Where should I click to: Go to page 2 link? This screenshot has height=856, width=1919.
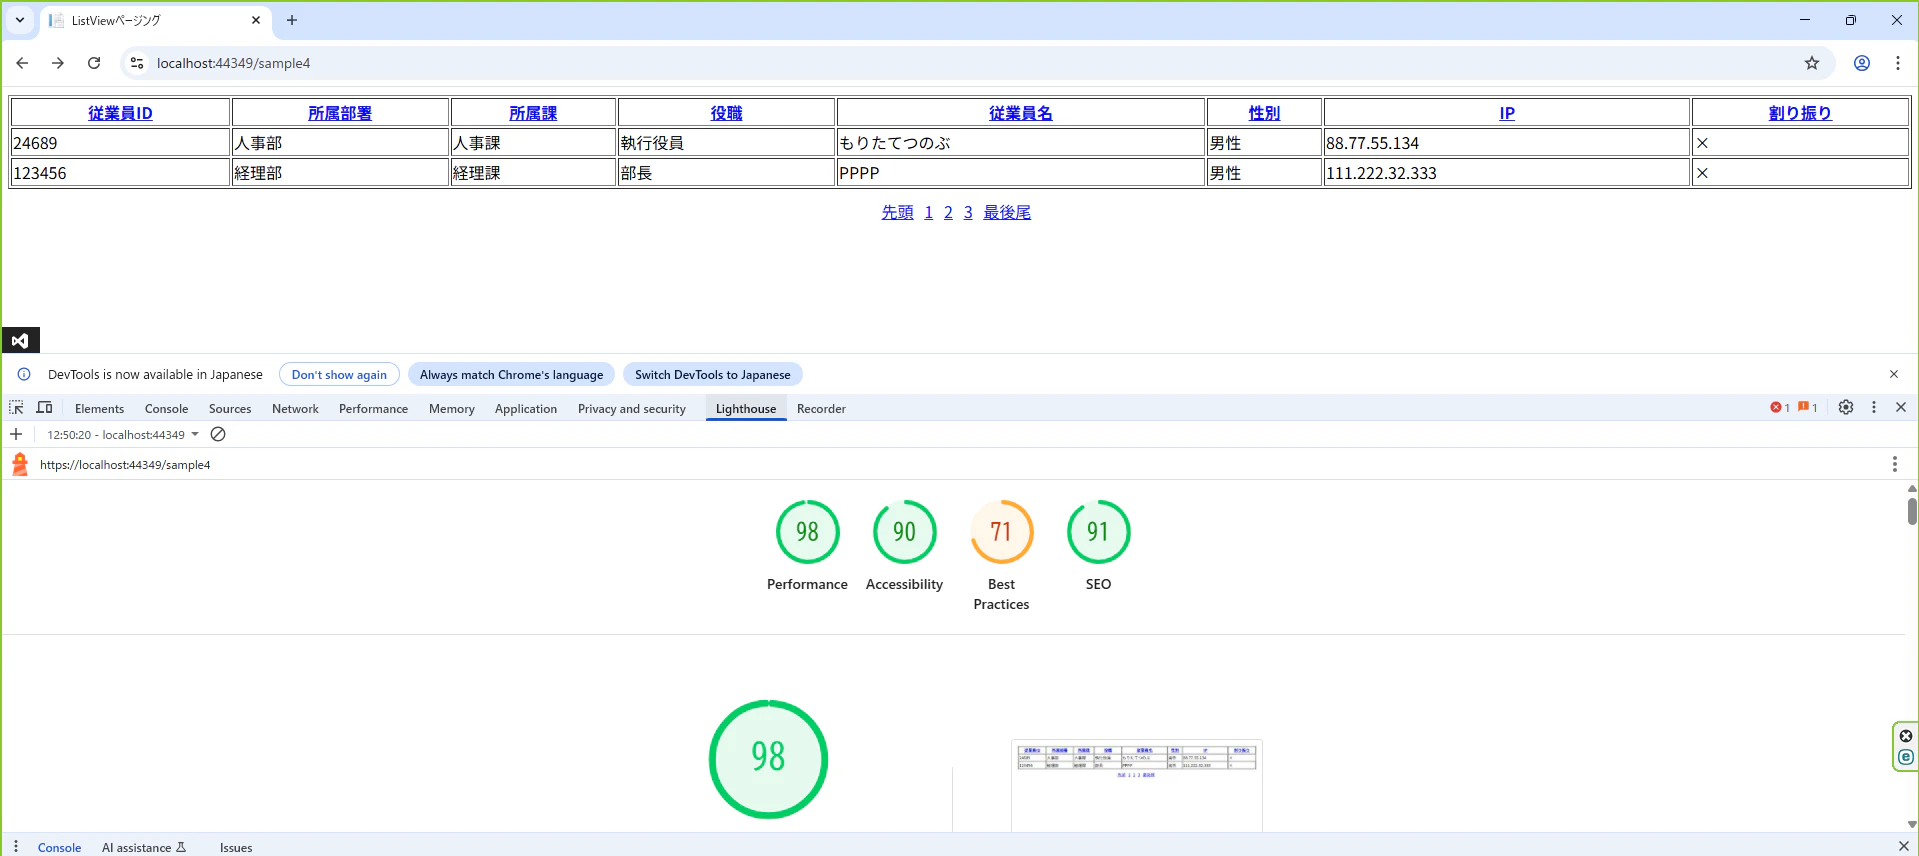coord(948,212)
